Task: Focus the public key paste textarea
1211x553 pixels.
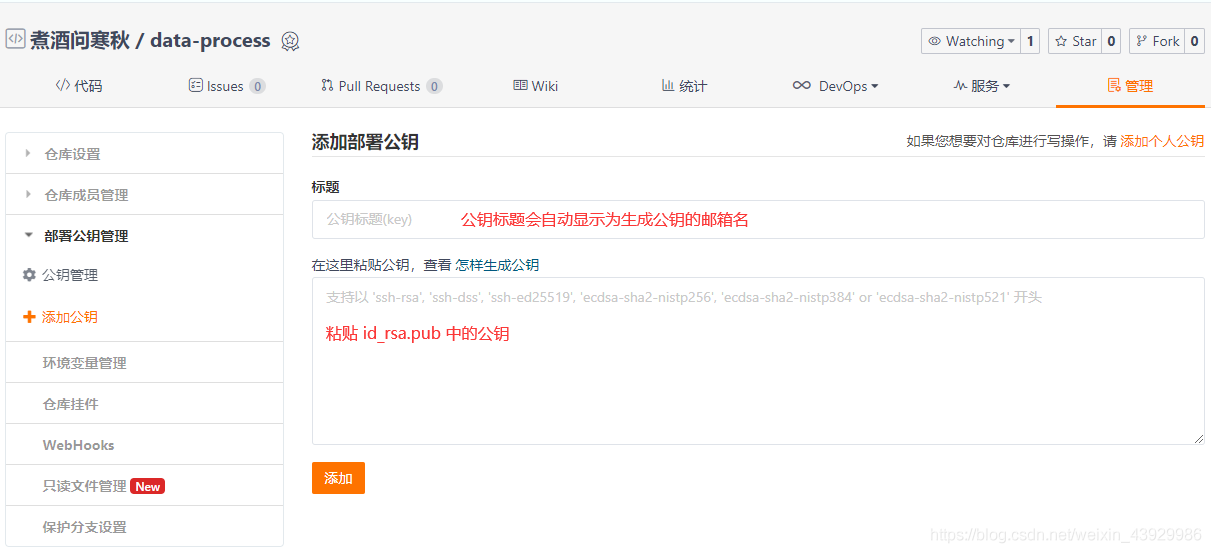Action: pos(758,361)
